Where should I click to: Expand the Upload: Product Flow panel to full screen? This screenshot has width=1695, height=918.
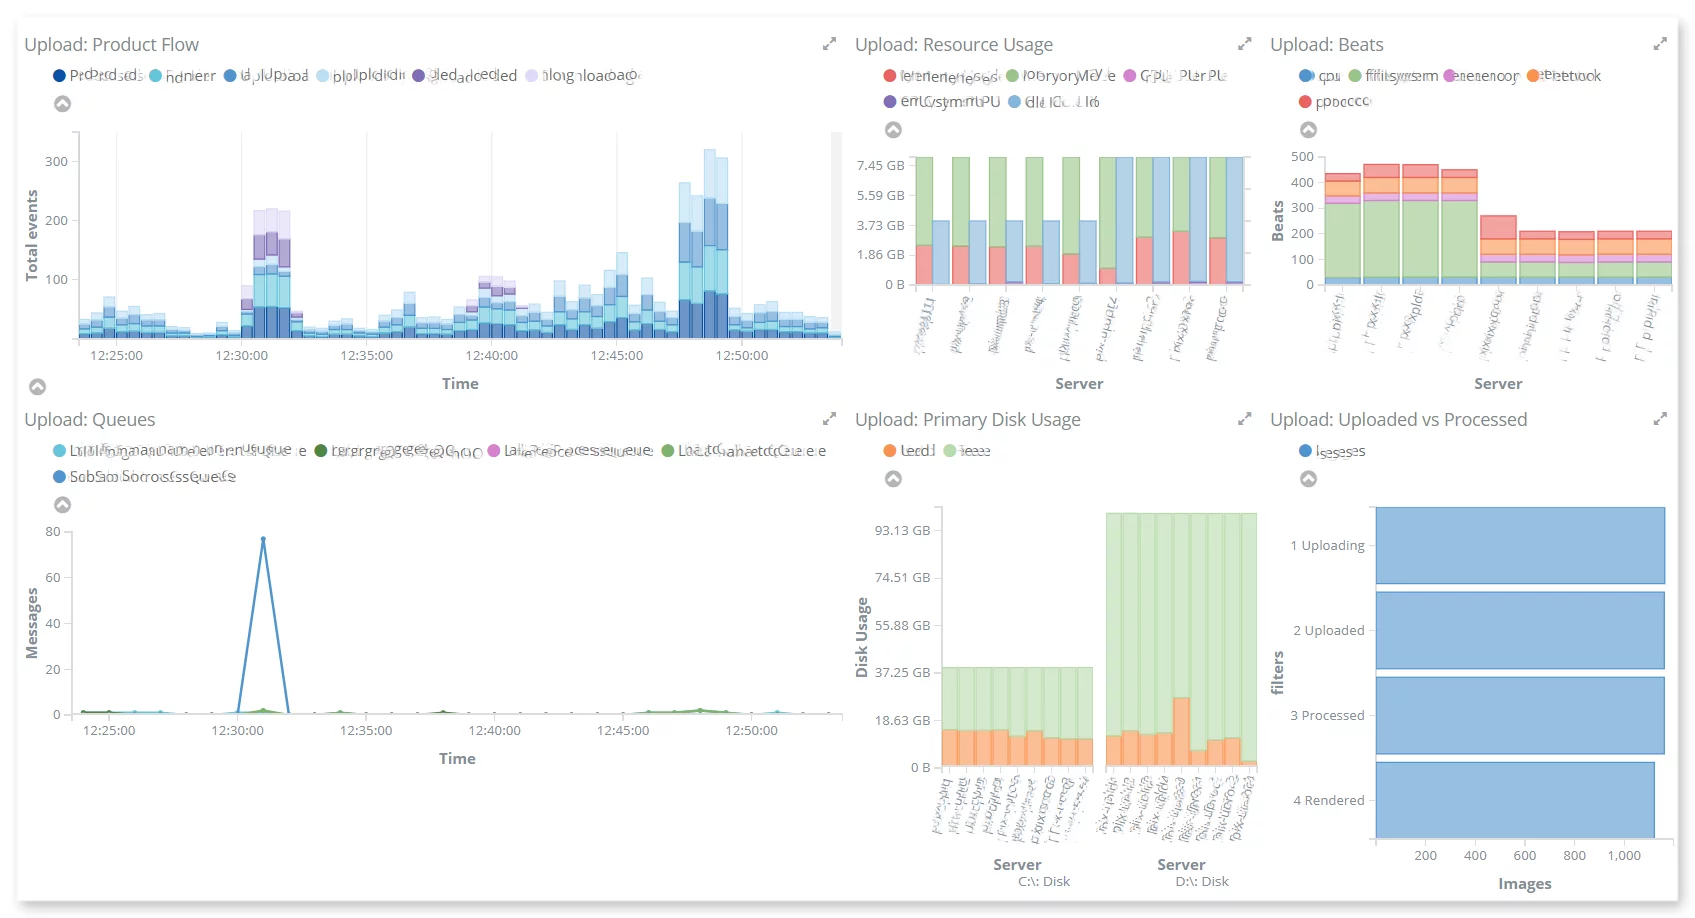(829, 44)
